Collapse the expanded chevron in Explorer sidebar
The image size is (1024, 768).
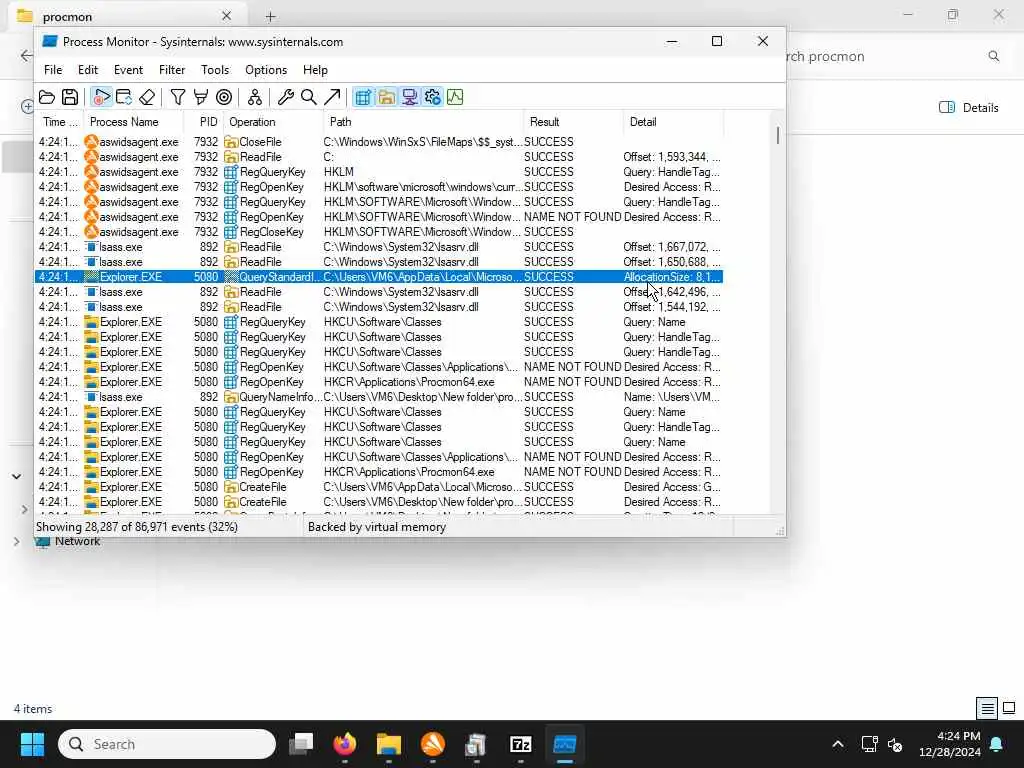(16, 477)
